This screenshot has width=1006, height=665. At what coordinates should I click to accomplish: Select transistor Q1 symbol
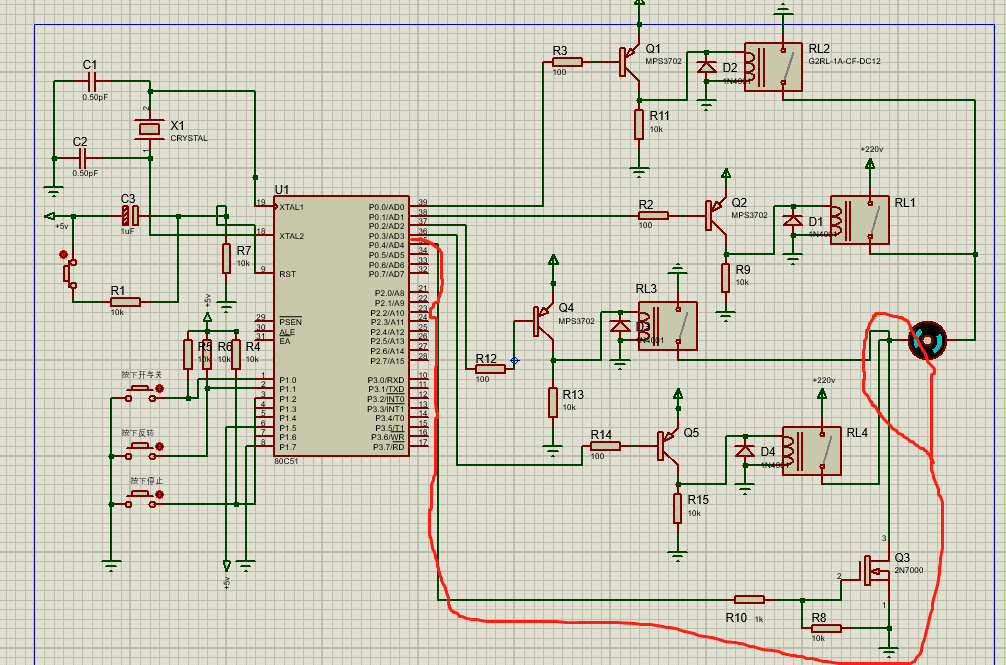click(629, 62)
